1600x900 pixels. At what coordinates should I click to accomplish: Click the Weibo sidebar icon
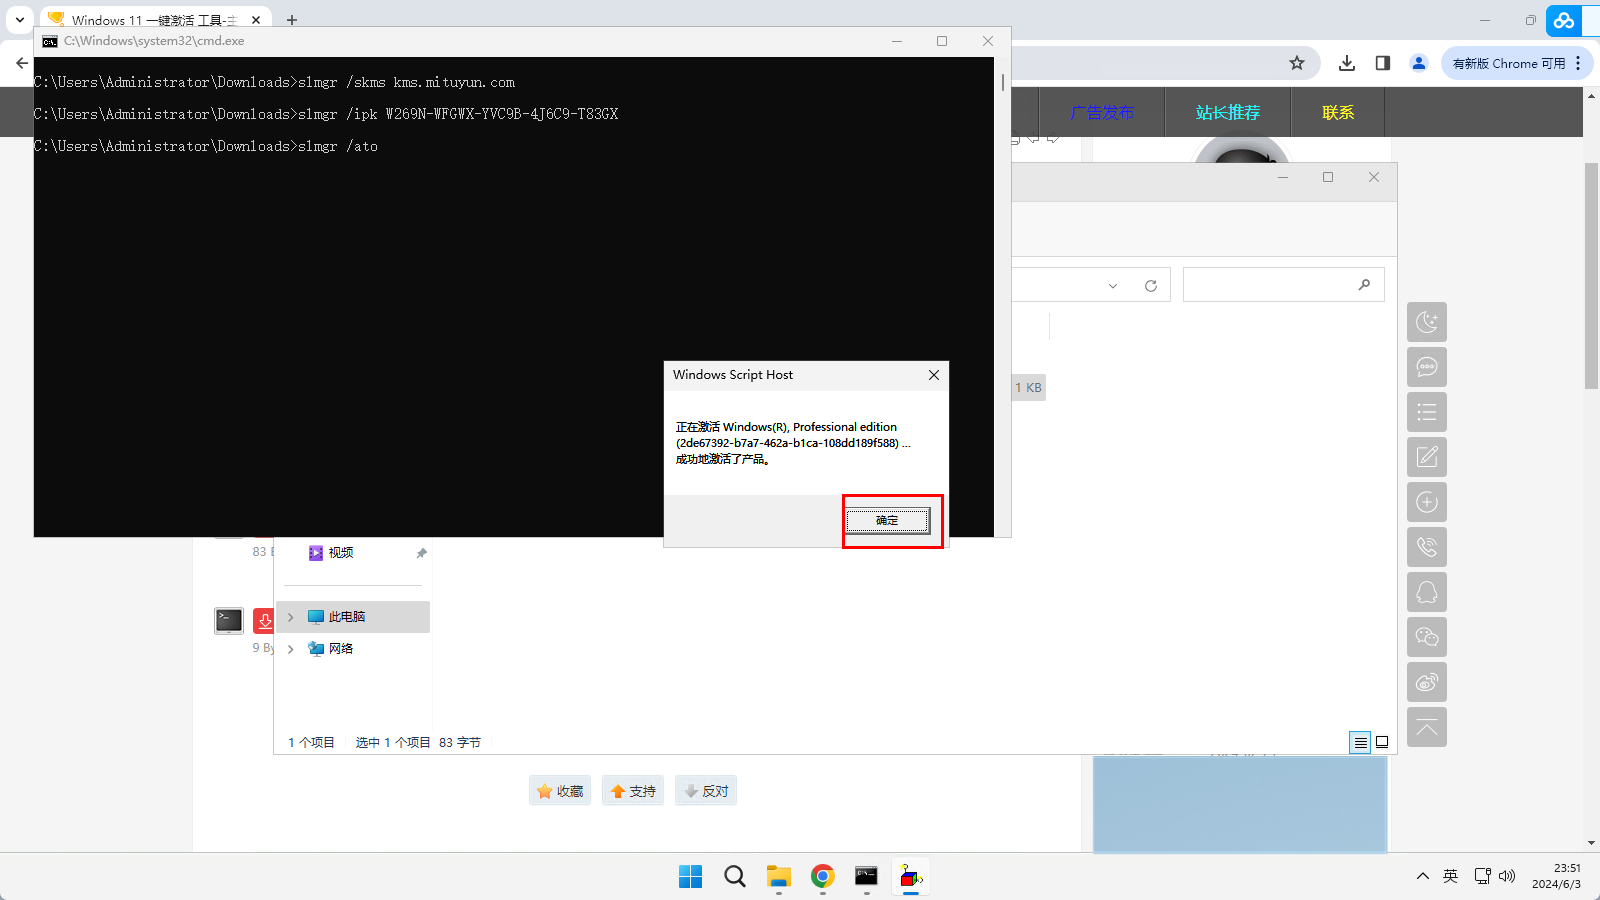click(x=1427, y=682)
